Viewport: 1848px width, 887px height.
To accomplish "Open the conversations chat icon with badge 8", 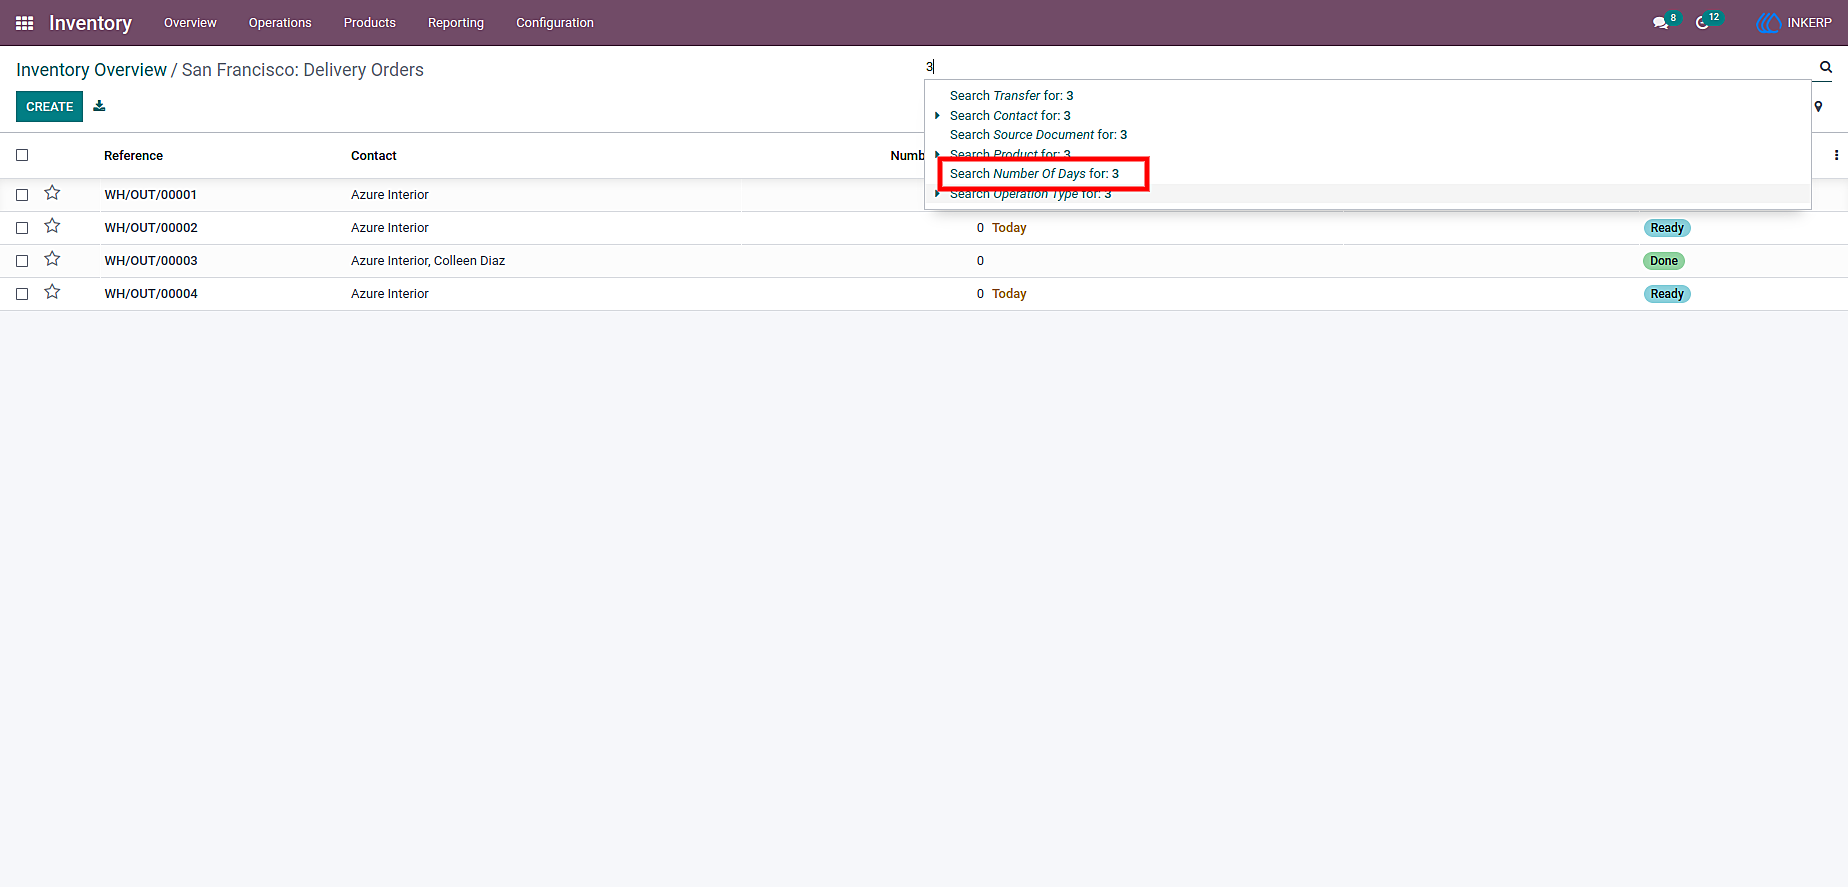I will pos(1661,23).
